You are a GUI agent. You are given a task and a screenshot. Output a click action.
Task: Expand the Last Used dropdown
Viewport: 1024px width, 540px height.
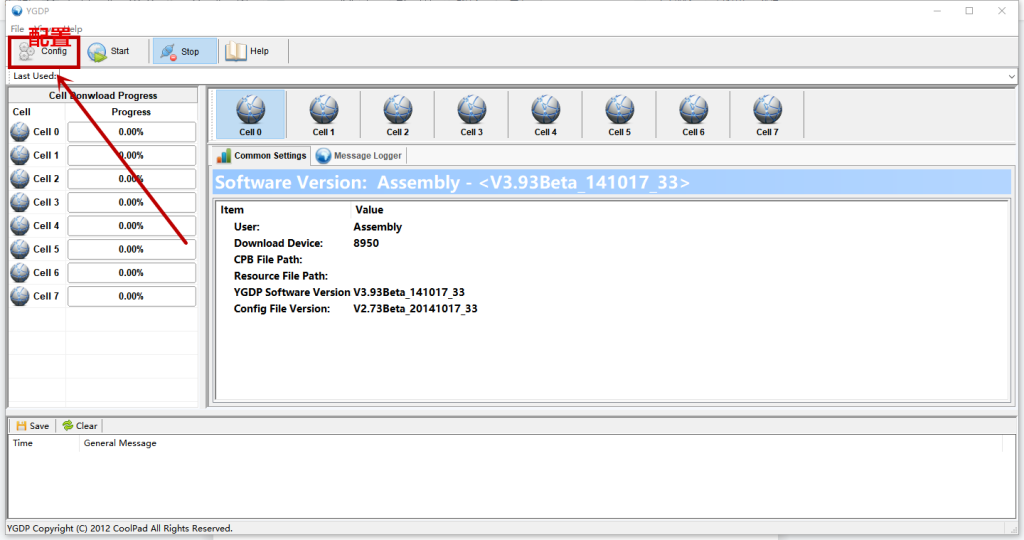click(x=1012, y=77)
